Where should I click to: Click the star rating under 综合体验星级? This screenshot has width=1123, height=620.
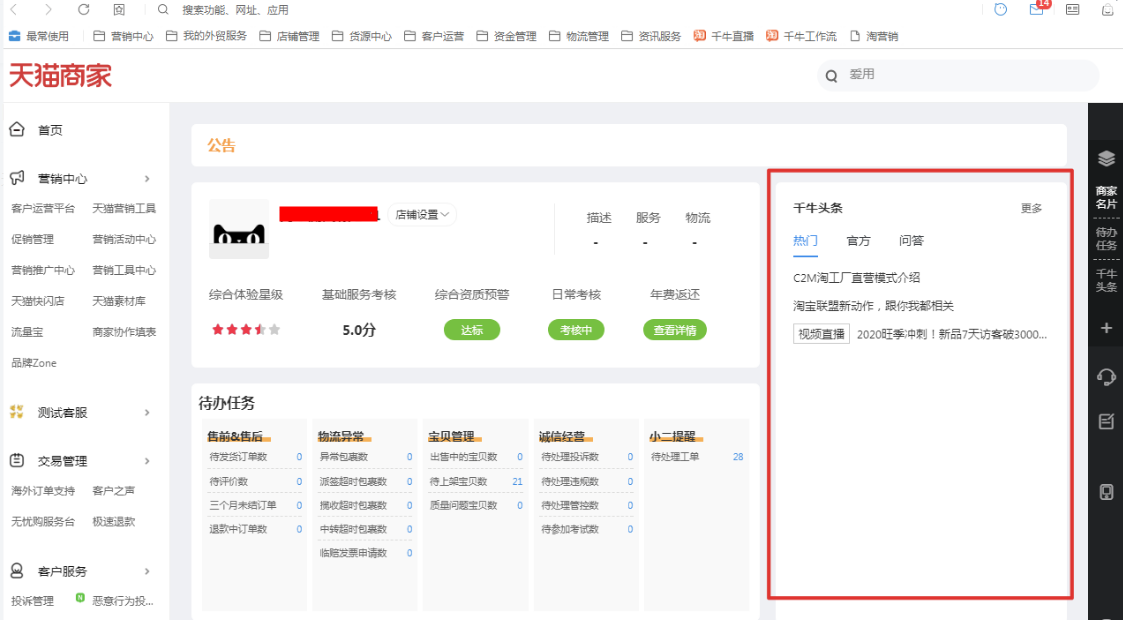246,329
